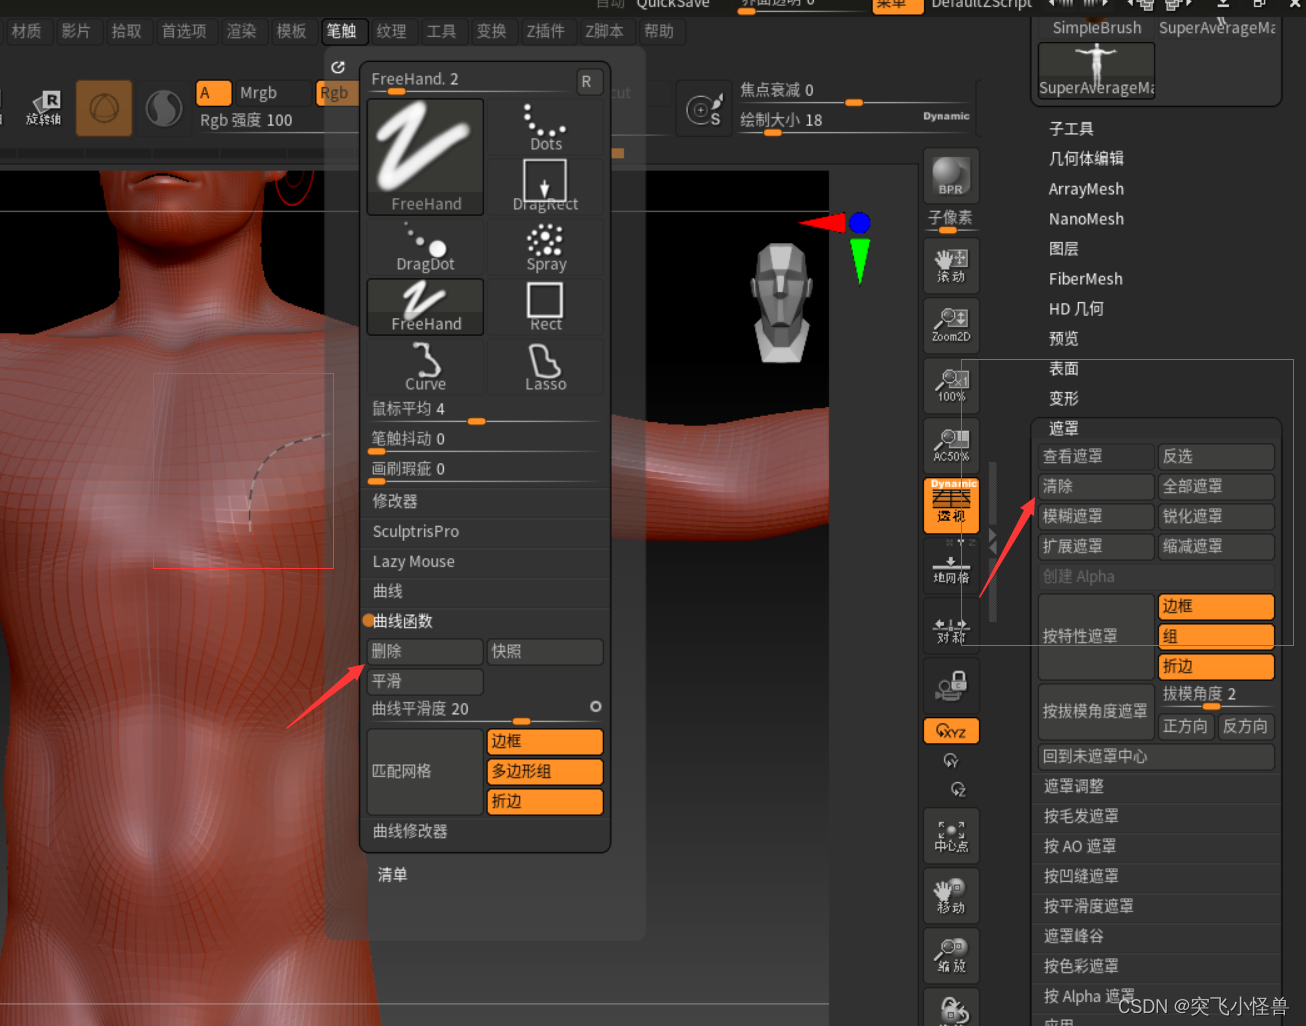Toggle the A channel button

coord(213,93)
